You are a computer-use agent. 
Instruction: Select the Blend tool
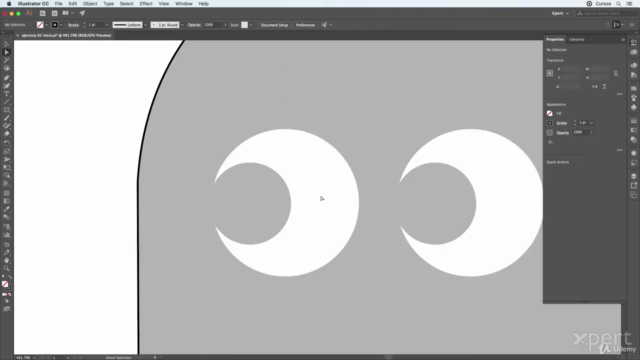pos(7,217)
